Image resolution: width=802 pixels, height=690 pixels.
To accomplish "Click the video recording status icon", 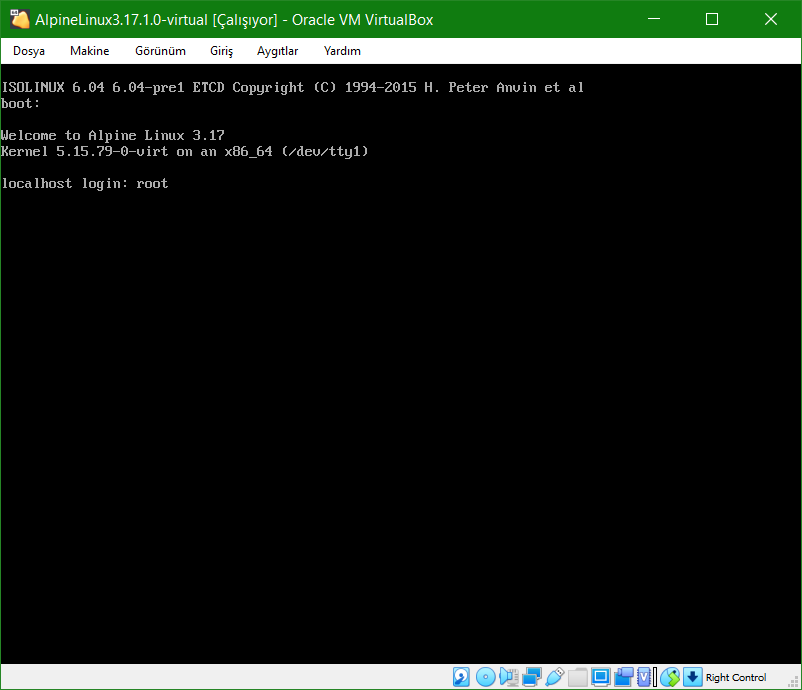I will [624, 677].
